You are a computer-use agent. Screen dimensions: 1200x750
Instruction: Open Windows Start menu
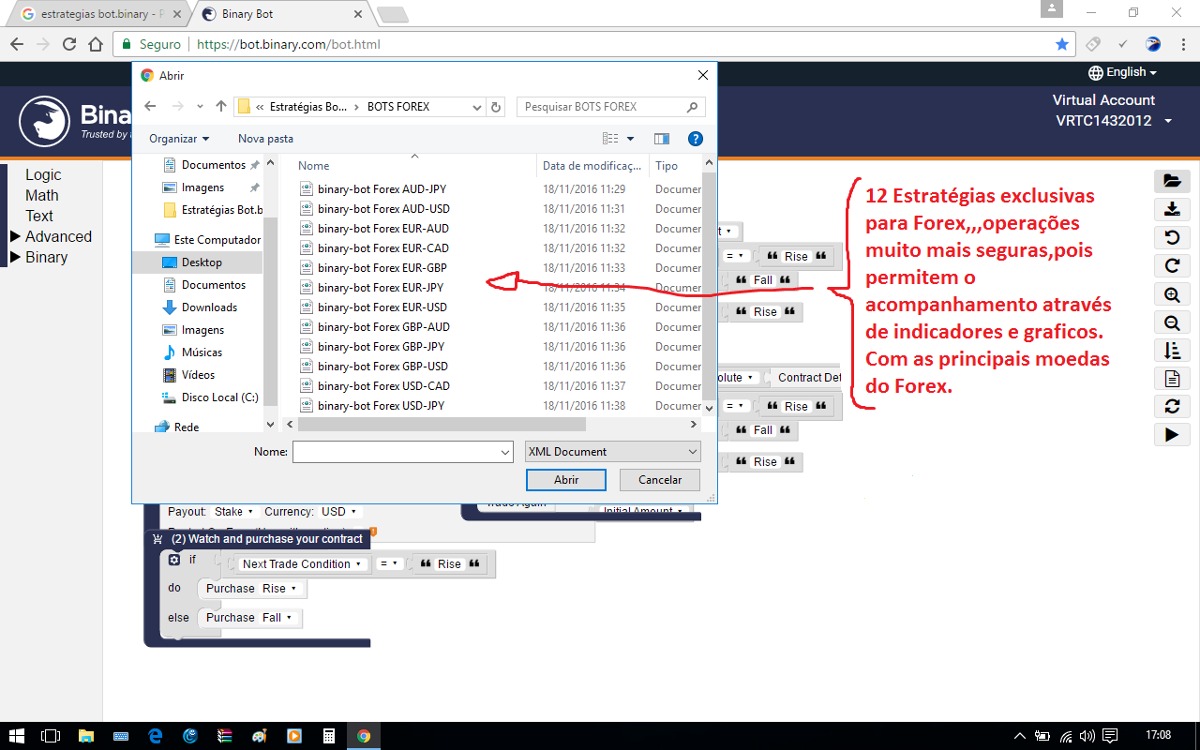(17, 736)
